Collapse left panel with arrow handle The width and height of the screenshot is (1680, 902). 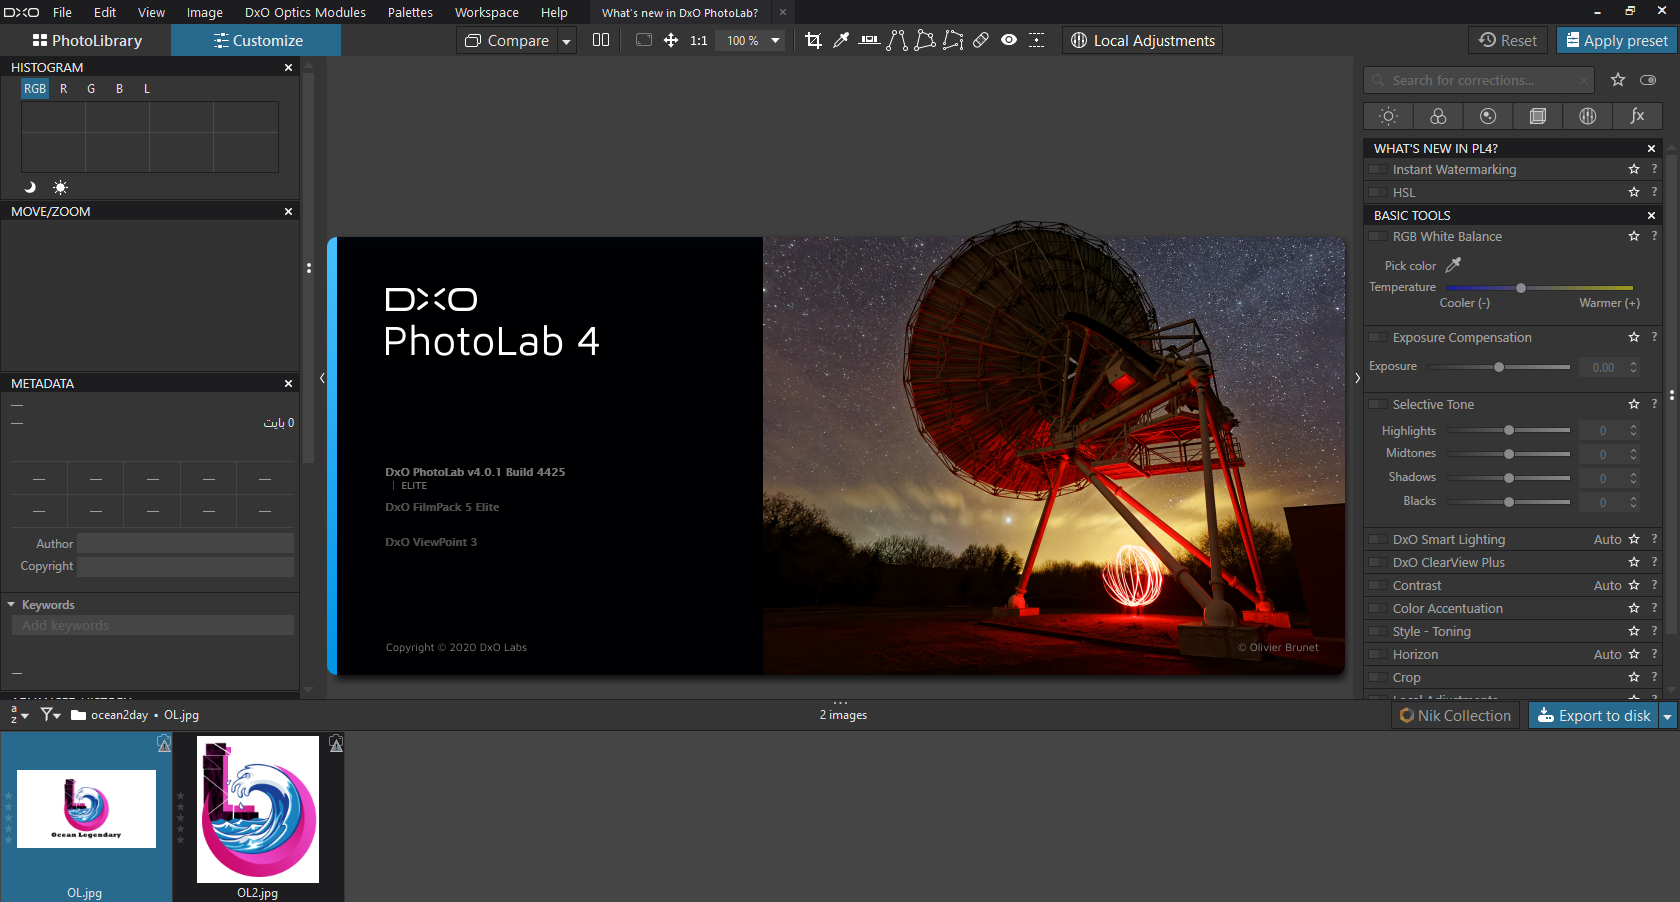(x=322, y=378)
